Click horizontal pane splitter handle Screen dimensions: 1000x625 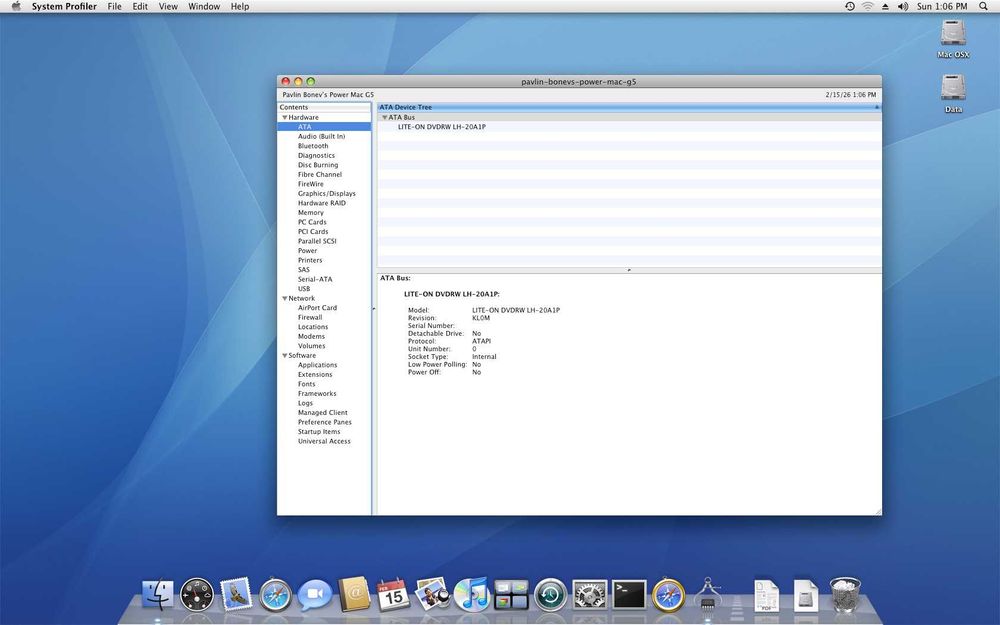(629, 270)
